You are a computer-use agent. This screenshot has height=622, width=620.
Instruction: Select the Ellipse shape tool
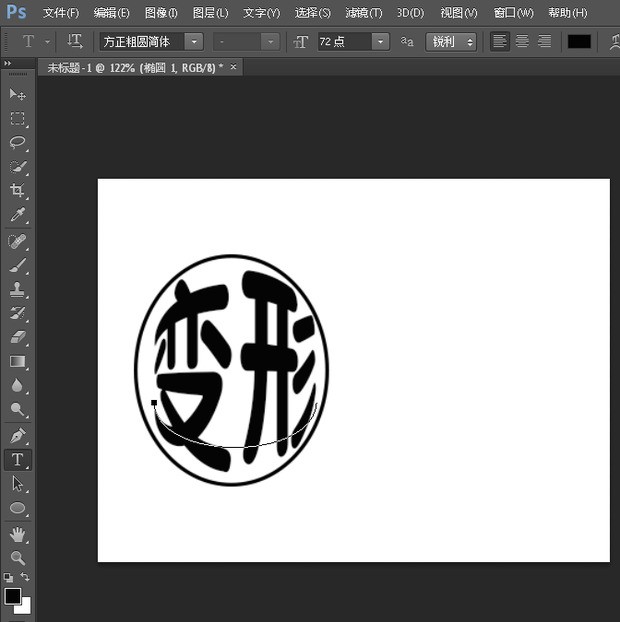tap(17, 508)
